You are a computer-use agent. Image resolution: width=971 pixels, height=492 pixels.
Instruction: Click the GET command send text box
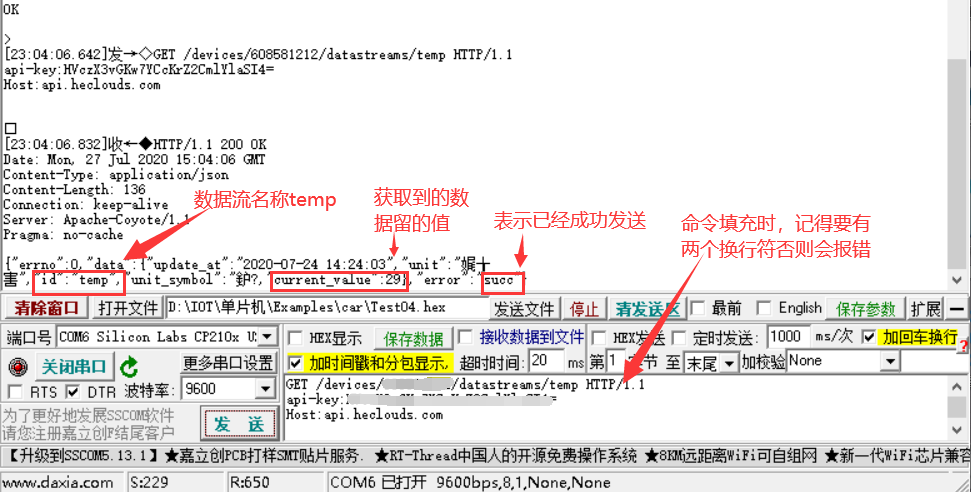point(616,407)
